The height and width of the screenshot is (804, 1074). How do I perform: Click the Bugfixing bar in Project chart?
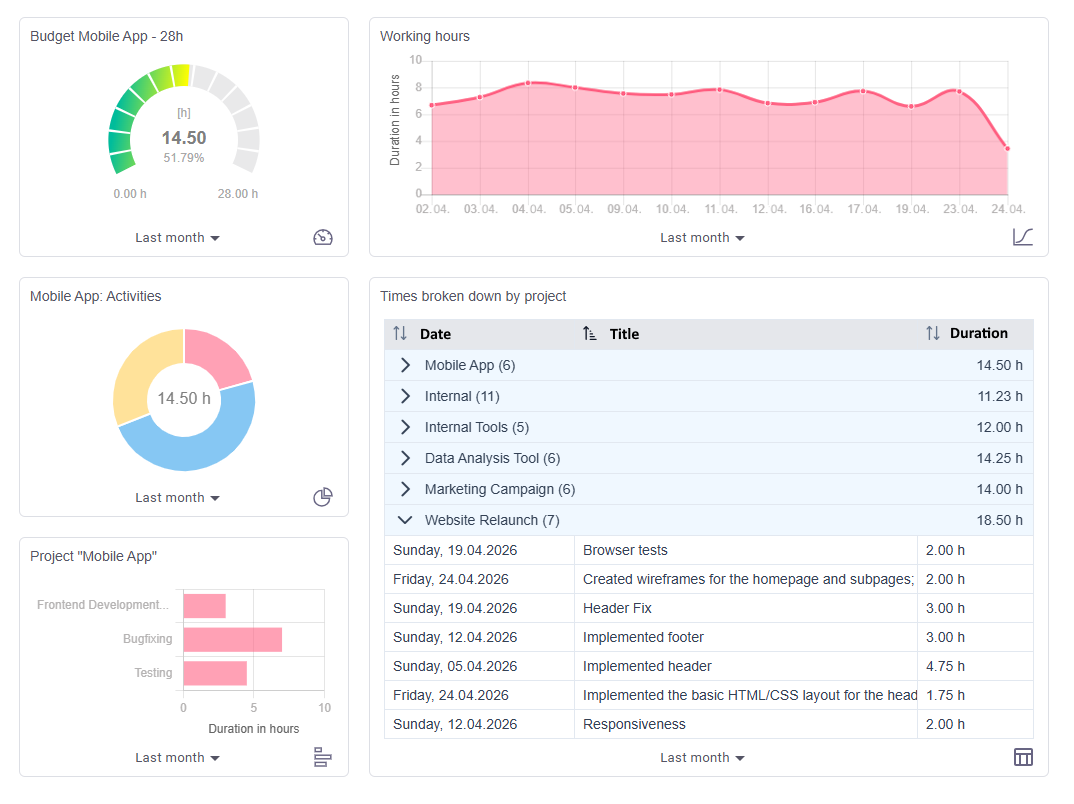[233, 640]
